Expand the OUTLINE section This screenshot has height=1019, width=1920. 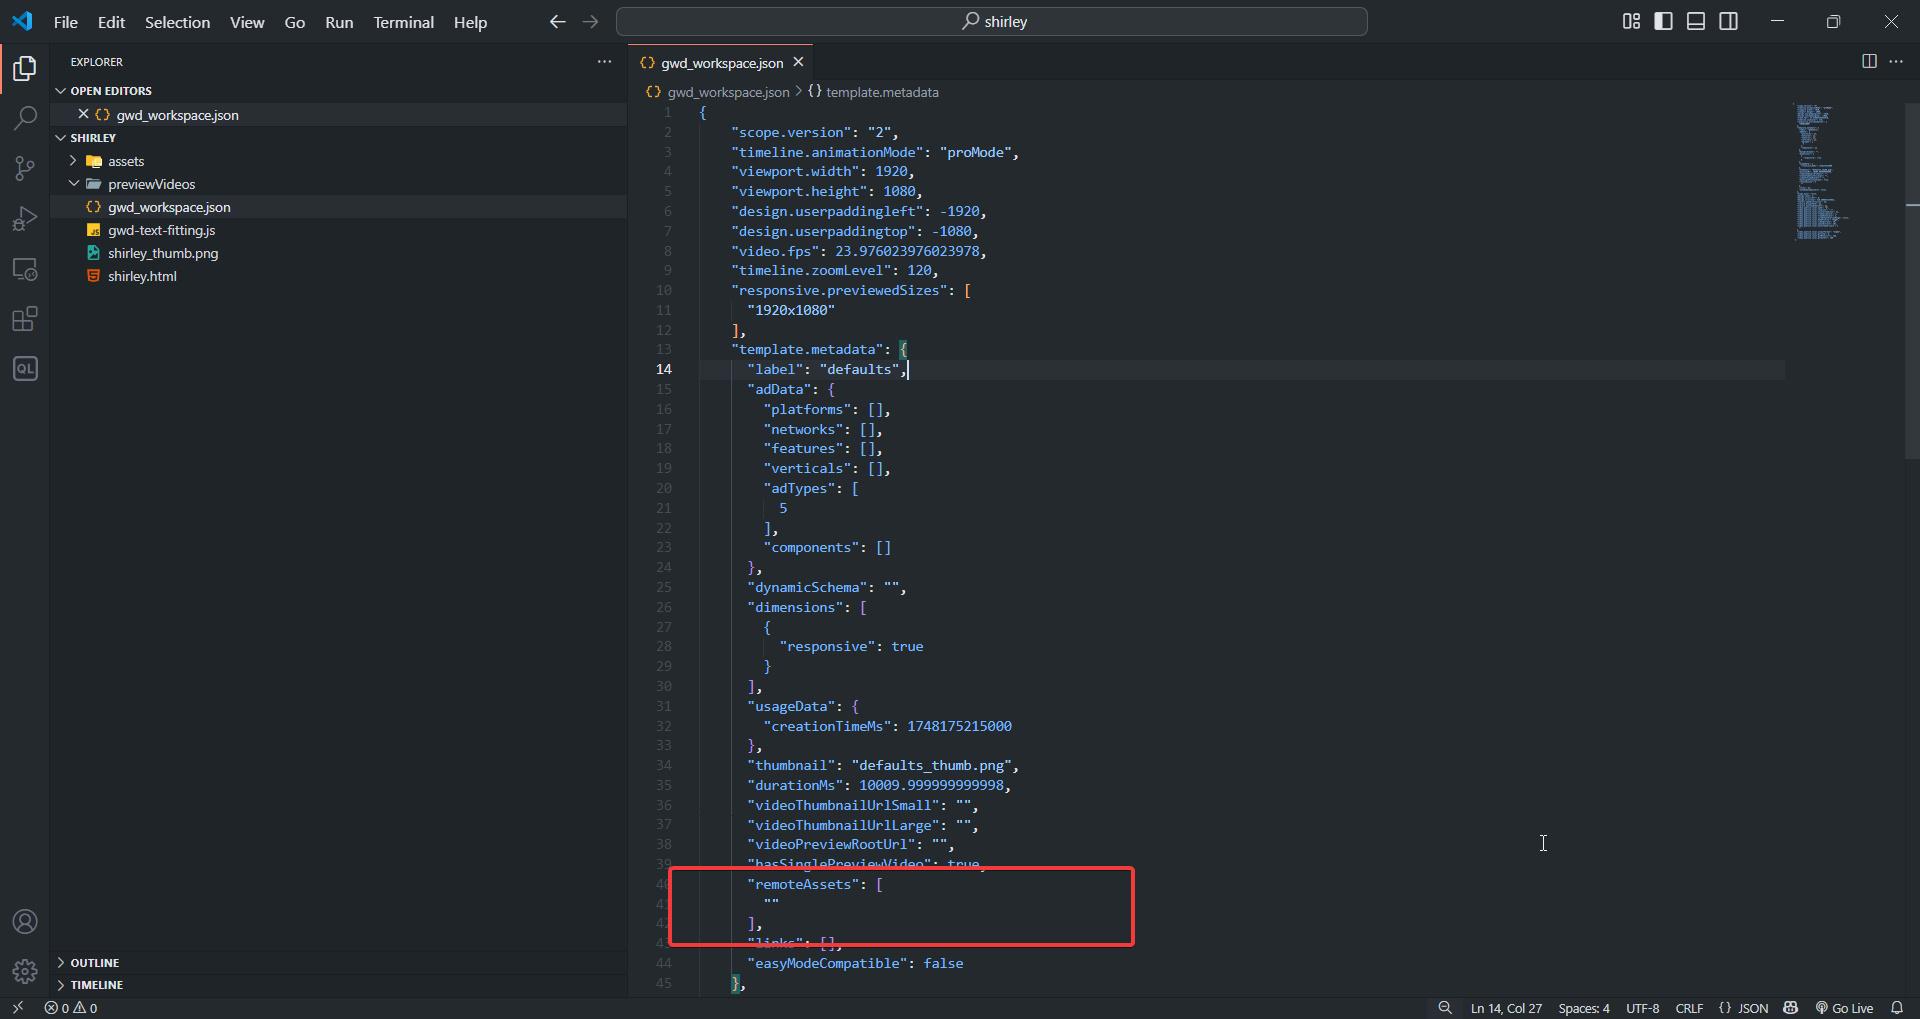click(x=94, y=963)
